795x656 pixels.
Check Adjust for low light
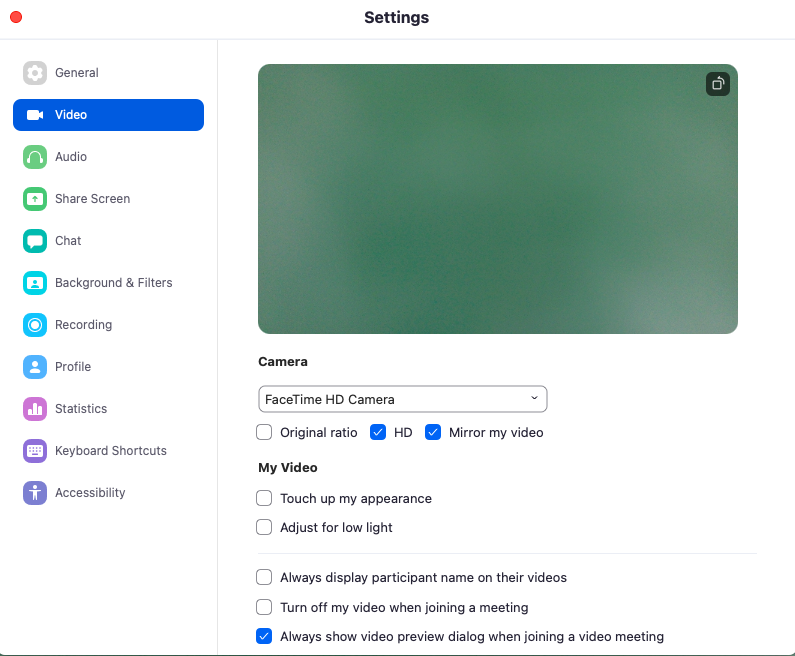pos(264,527)
